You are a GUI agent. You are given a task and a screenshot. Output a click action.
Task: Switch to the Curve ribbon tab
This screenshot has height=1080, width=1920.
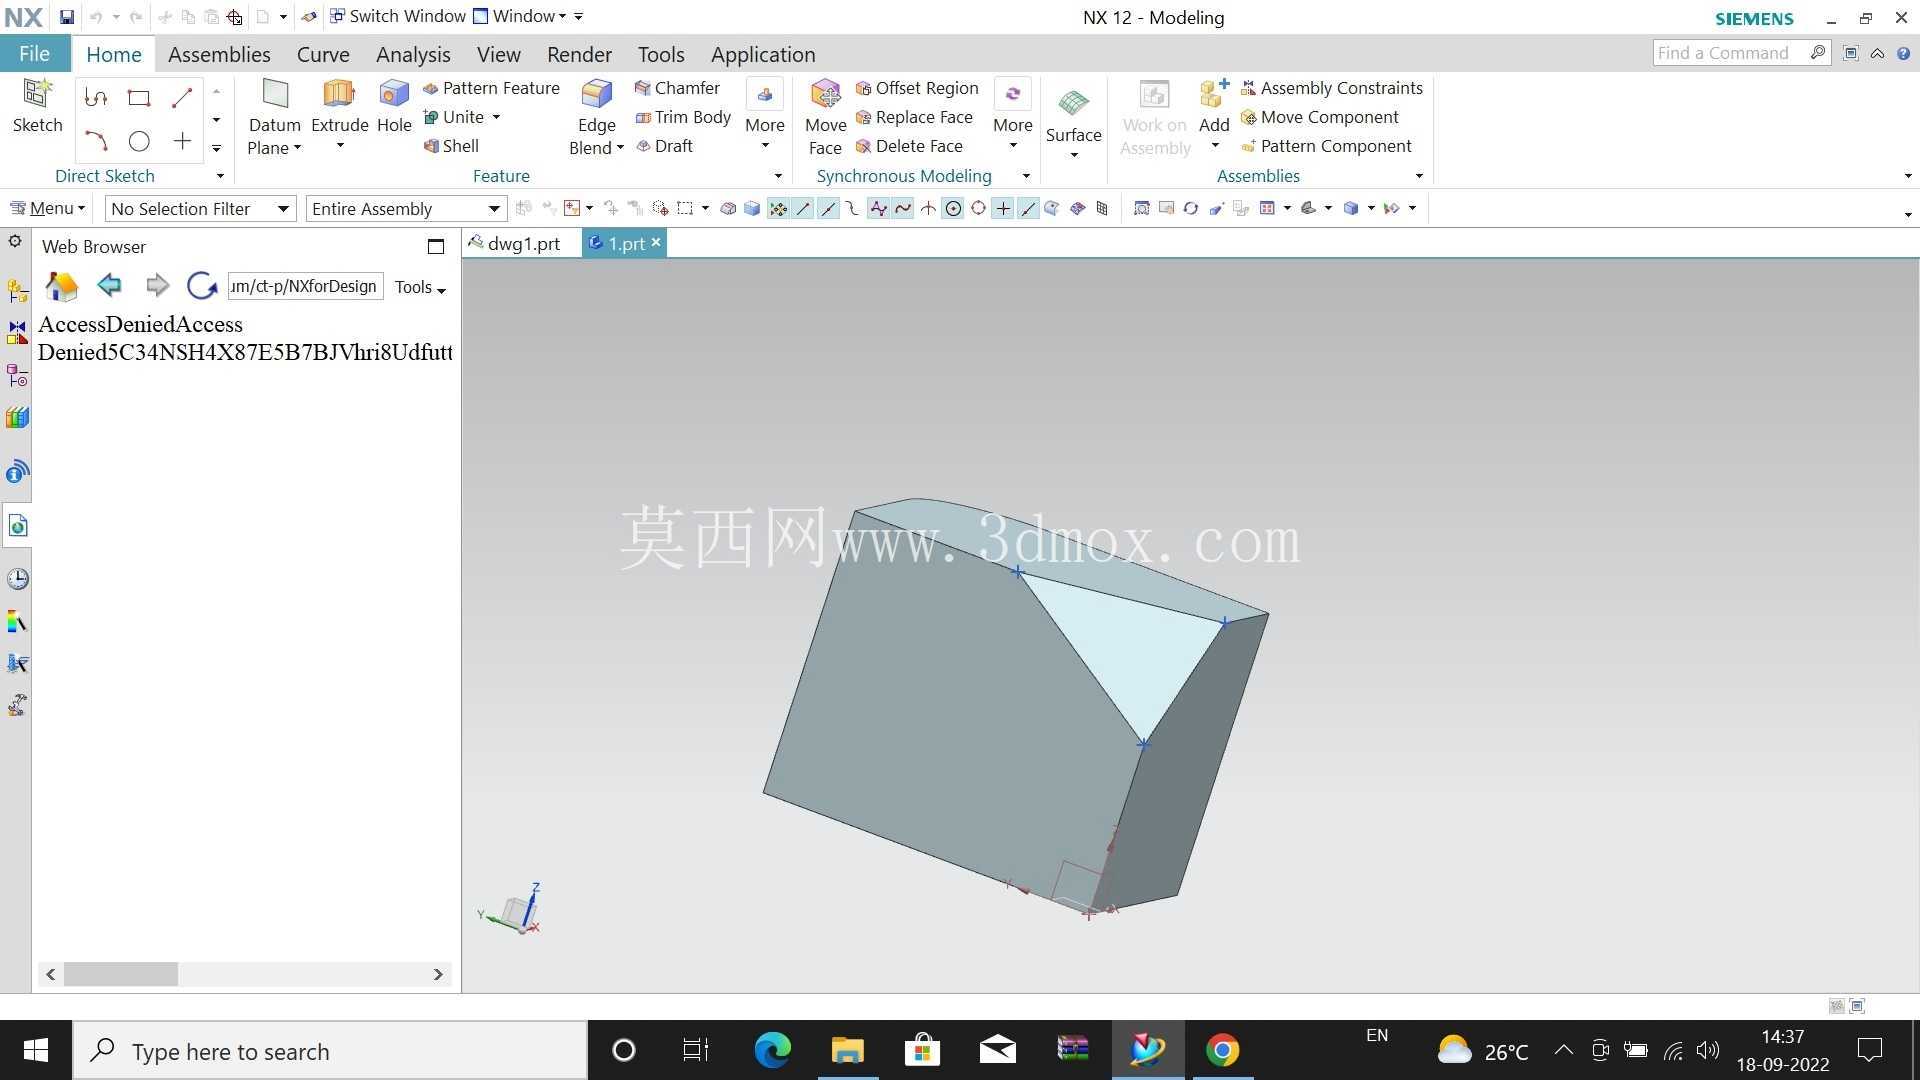tap(323, 54)
